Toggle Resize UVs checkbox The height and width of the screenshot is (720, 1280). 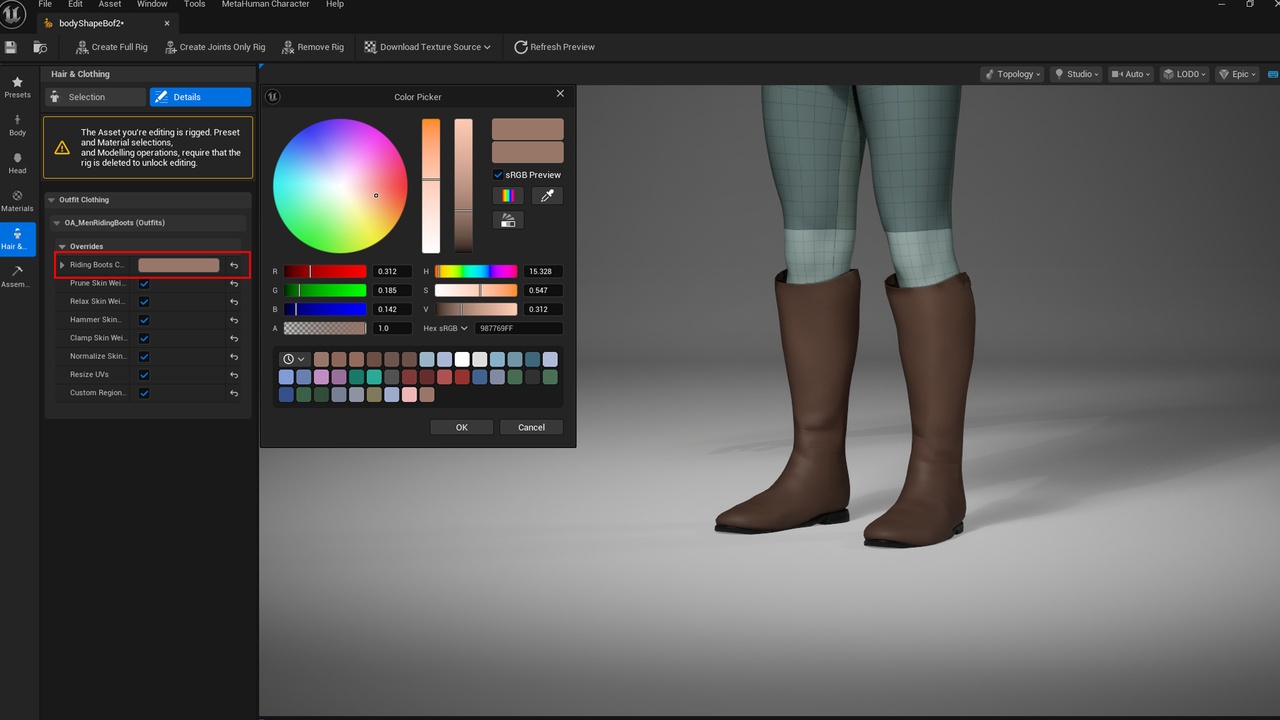coord(144,375)
